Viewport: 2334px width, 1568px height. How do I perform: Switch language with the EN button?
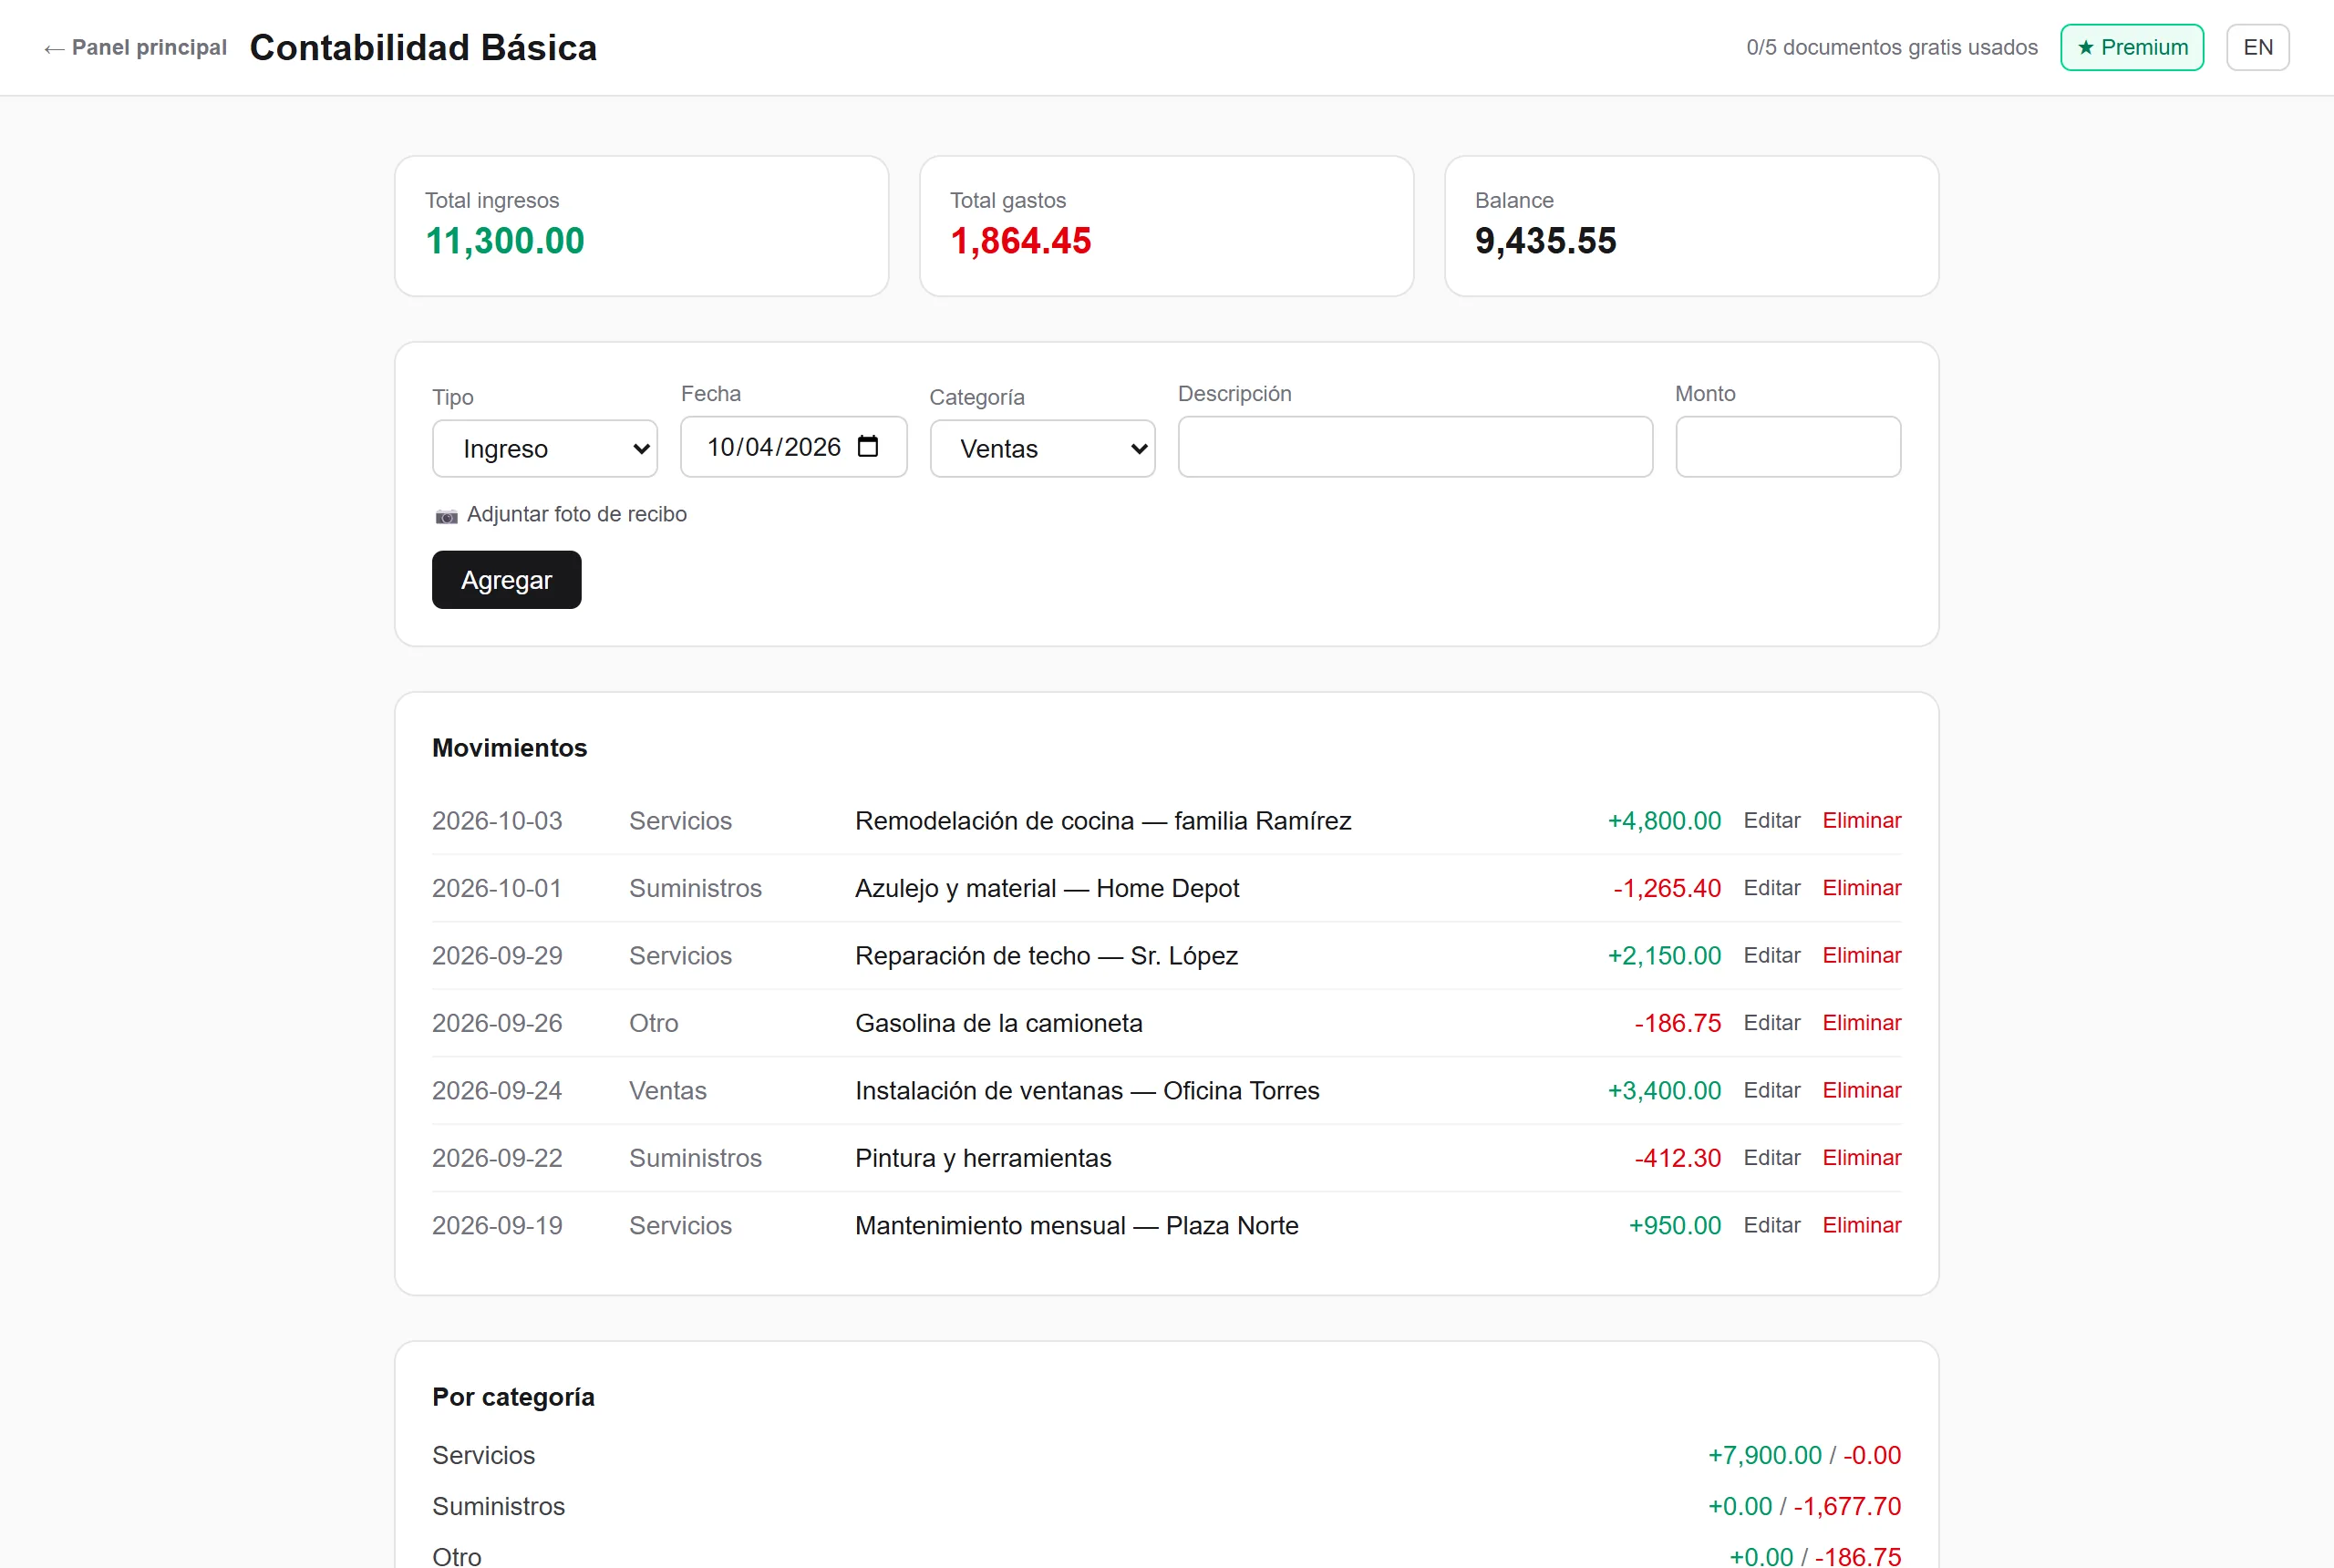2258,48
